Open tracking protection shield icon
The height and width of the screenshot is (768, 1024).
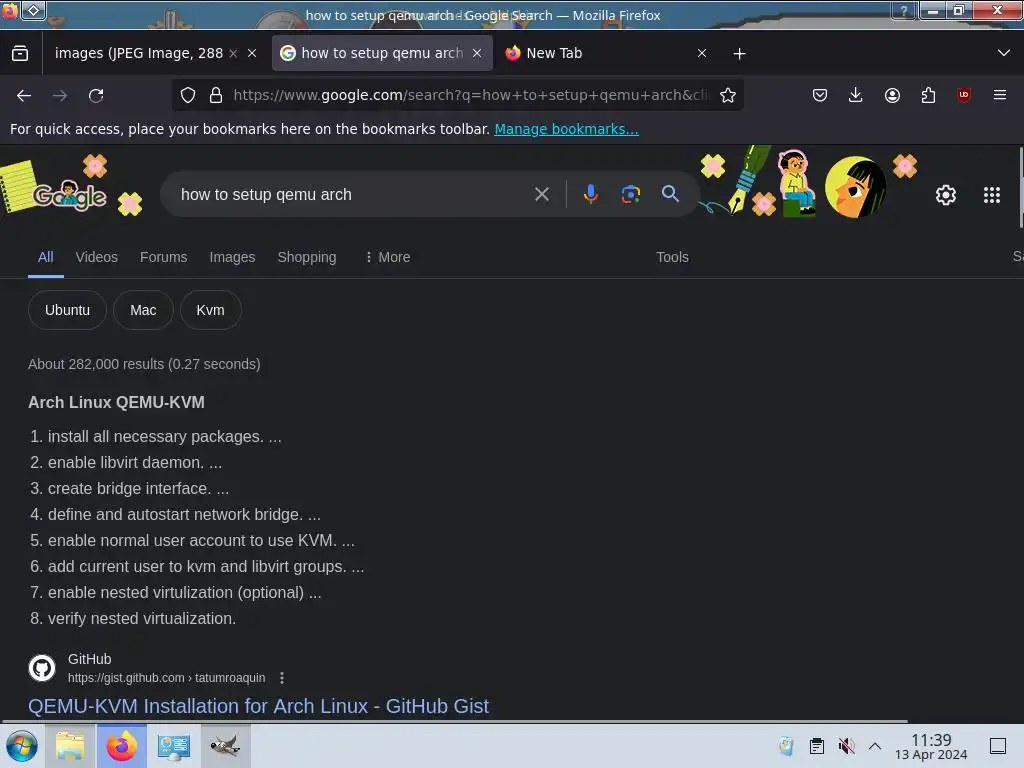(x=188, y=95)
